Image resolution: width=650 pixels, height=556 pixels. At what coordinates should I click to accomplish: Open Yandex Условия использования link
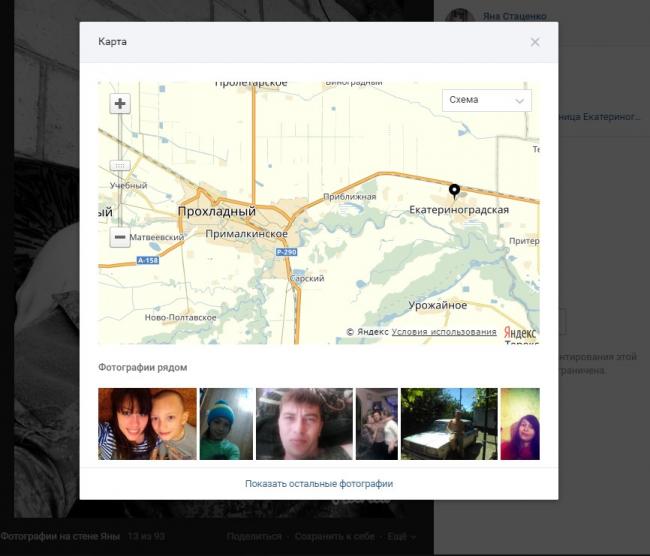pos(444,332)
